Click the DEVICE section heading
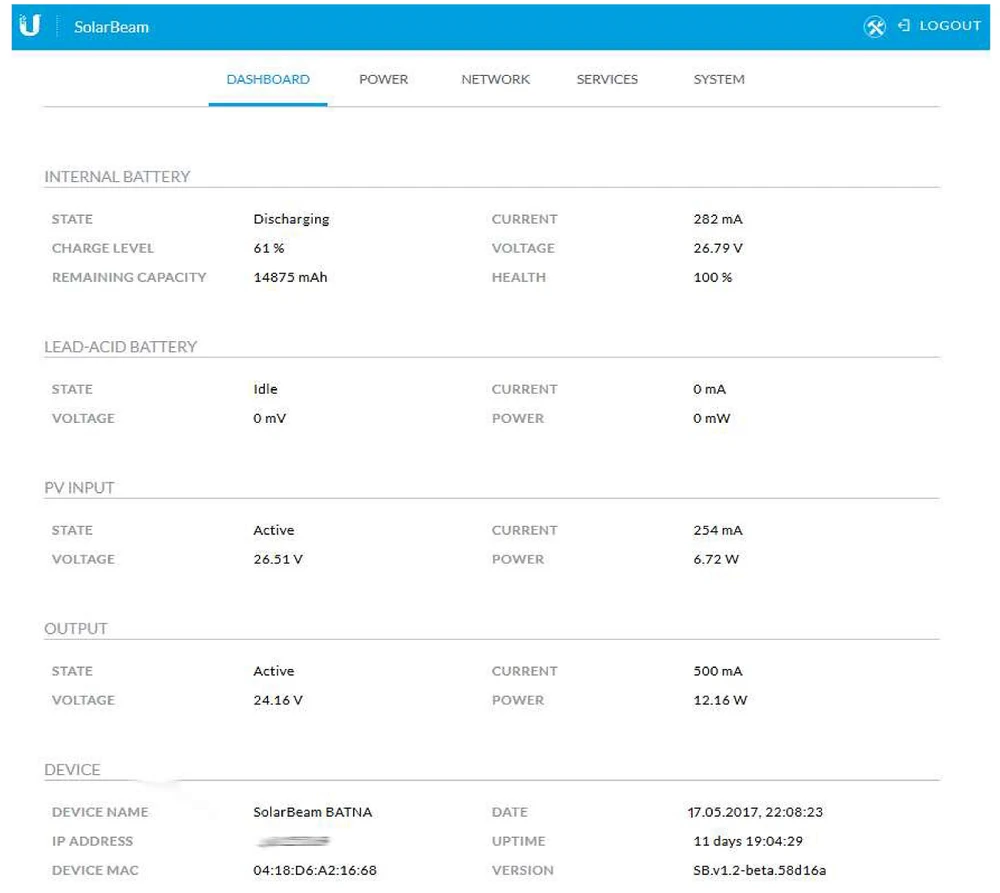Image resolution: width=1000 pixels, height=893 pixels. (73, 770)
